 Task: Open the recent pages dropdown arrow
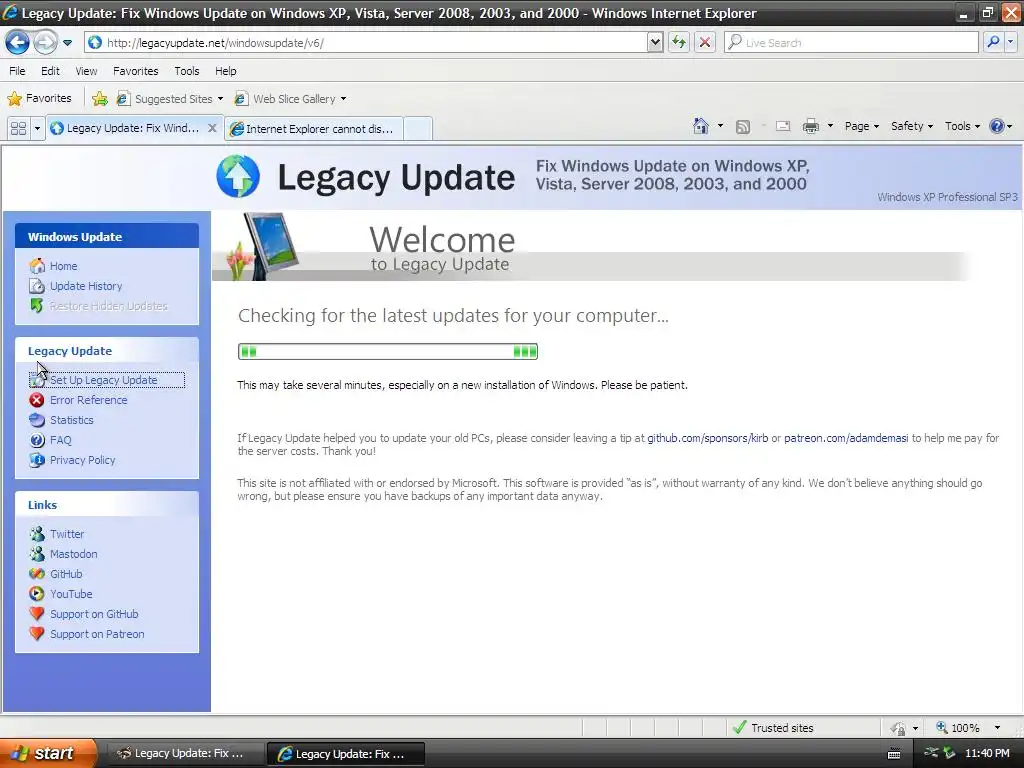click(x=67, y=43)
